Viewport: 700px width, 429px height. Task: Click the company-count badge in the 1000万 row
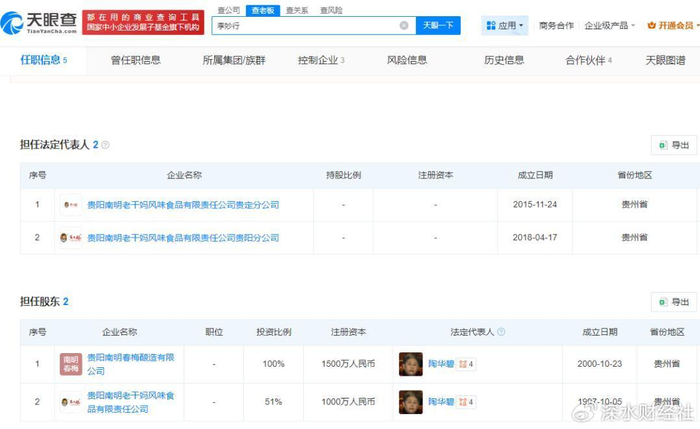(x=466, y=402)
